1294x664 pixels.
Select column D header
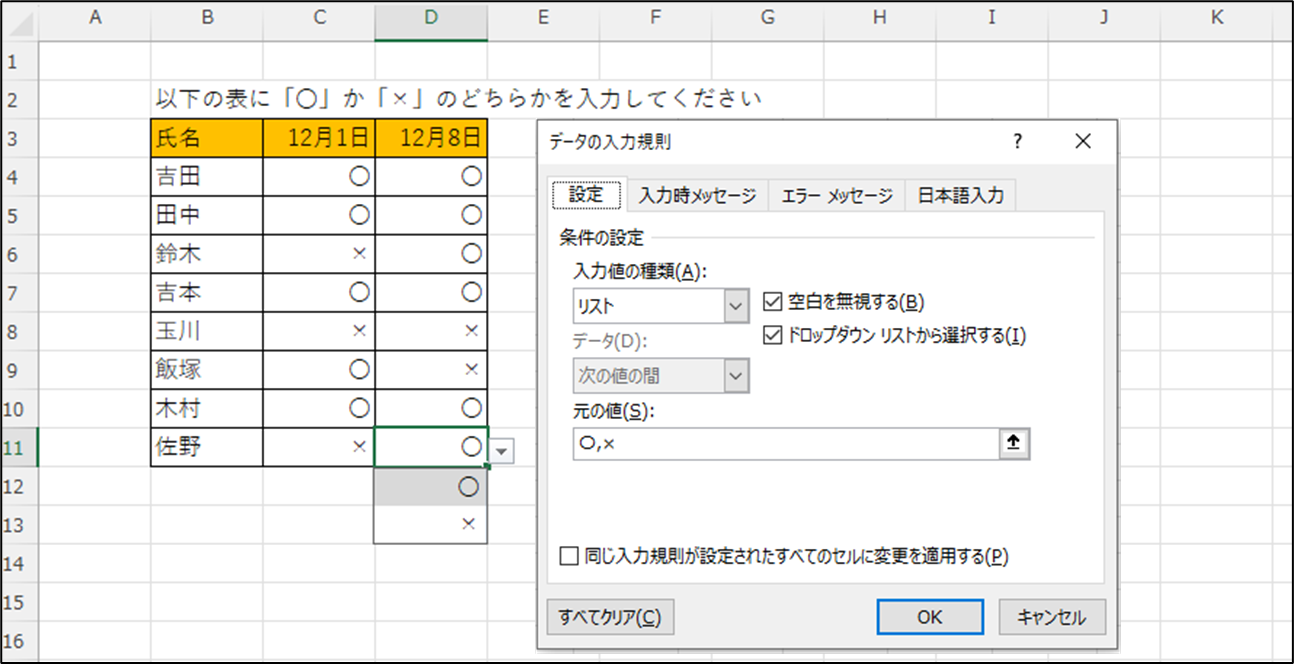click(x=431, y=17)
